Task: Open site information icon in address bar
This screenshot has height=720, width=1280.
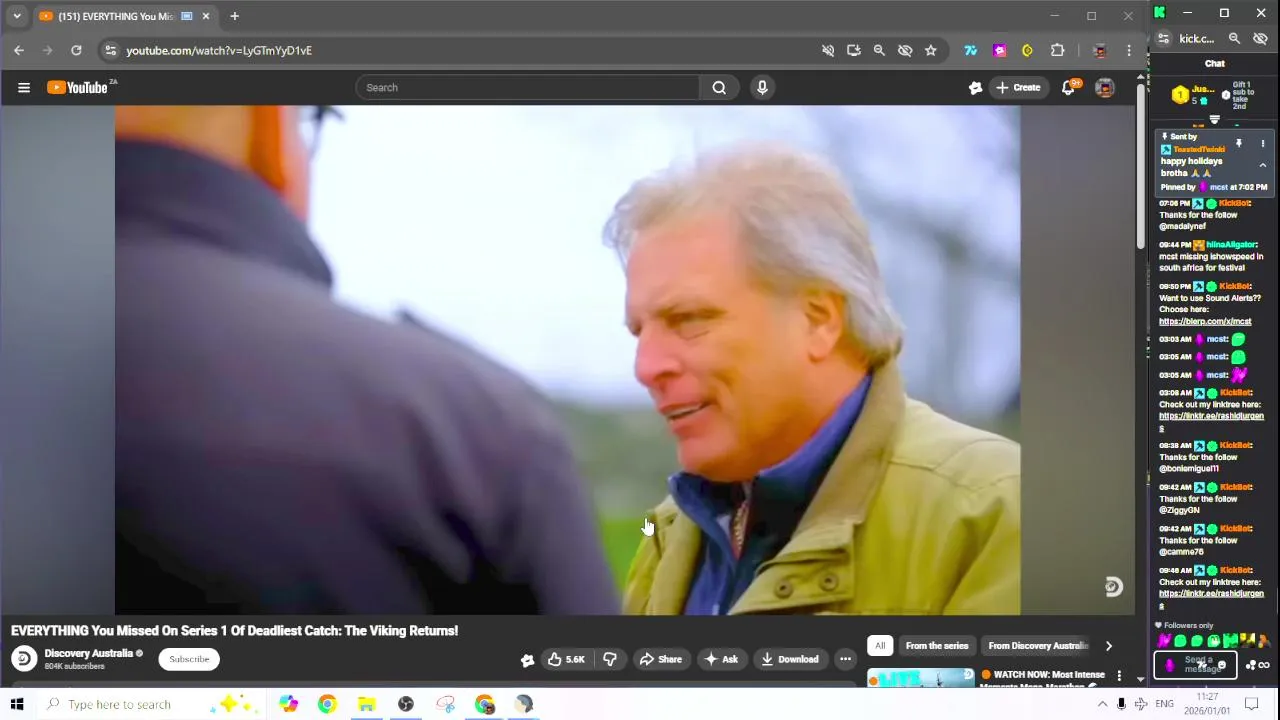Action: pos(111,50)
